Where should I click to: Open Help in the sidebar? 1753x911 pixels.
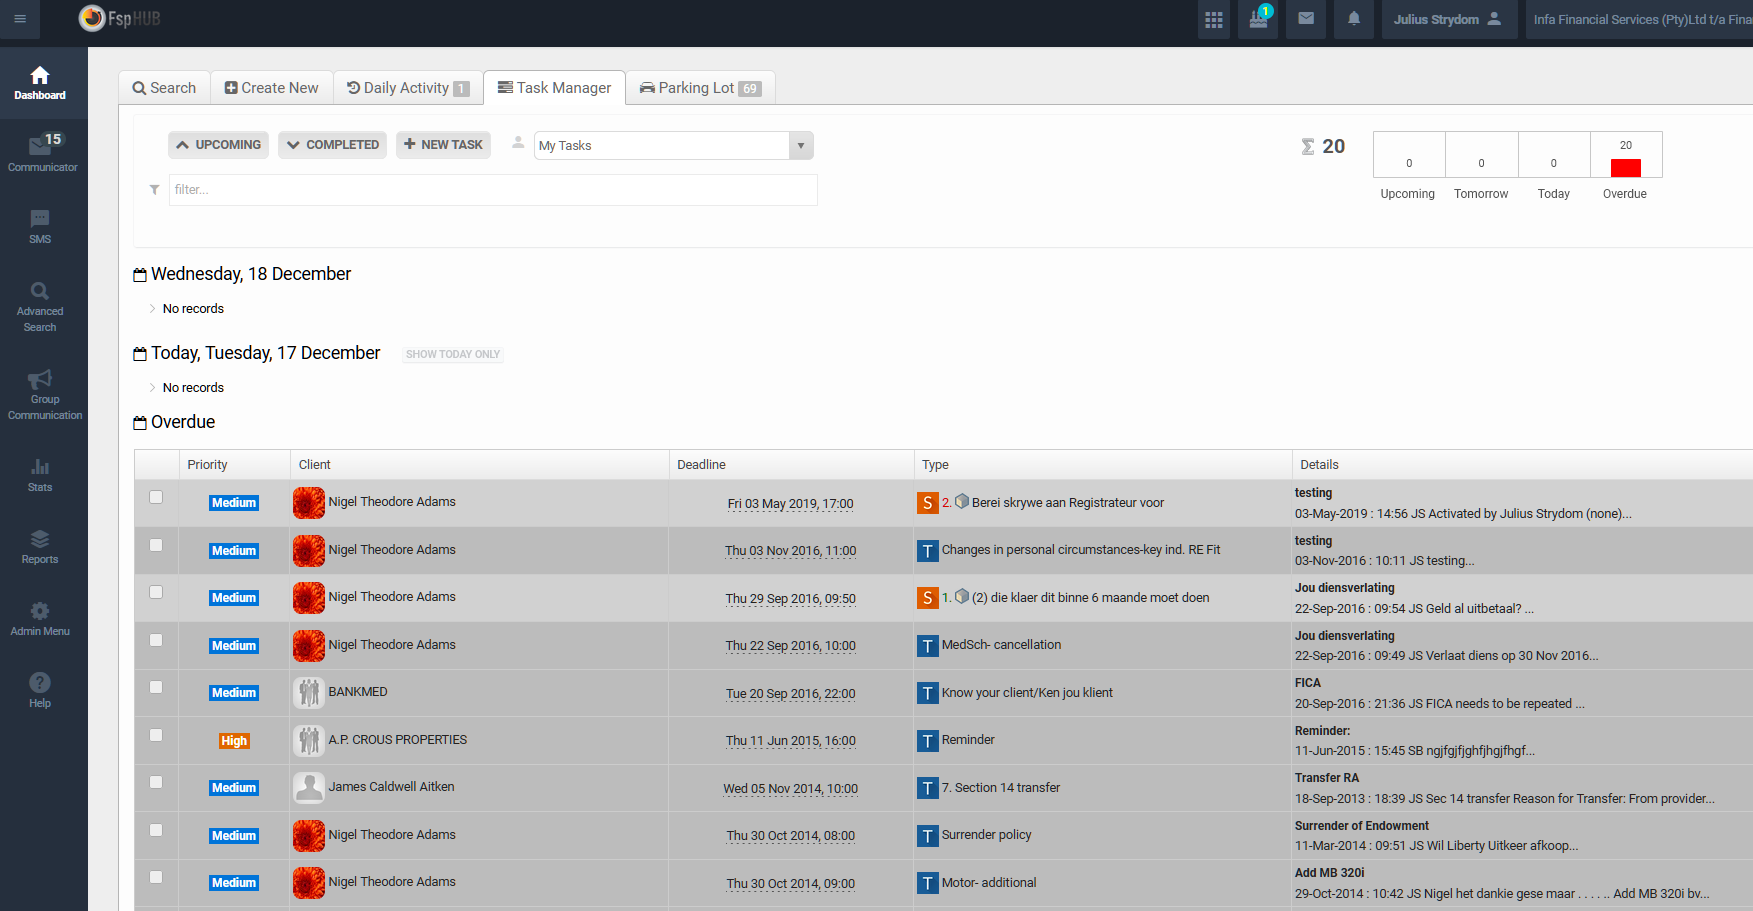[x=40, y=690]
